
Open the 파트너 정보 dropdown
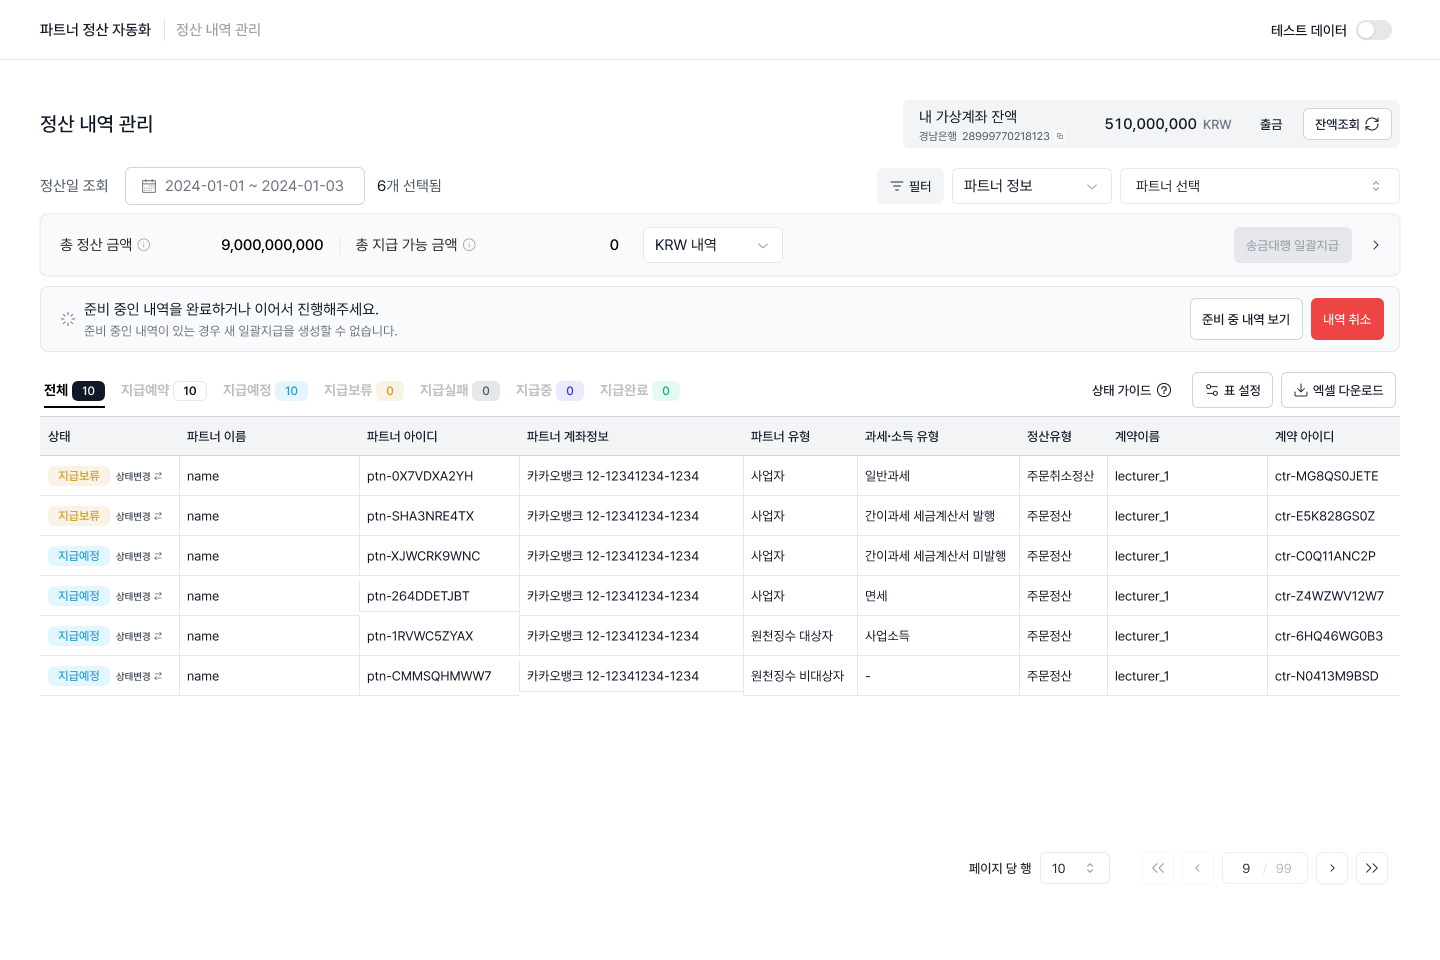(x=1031, y=186)
